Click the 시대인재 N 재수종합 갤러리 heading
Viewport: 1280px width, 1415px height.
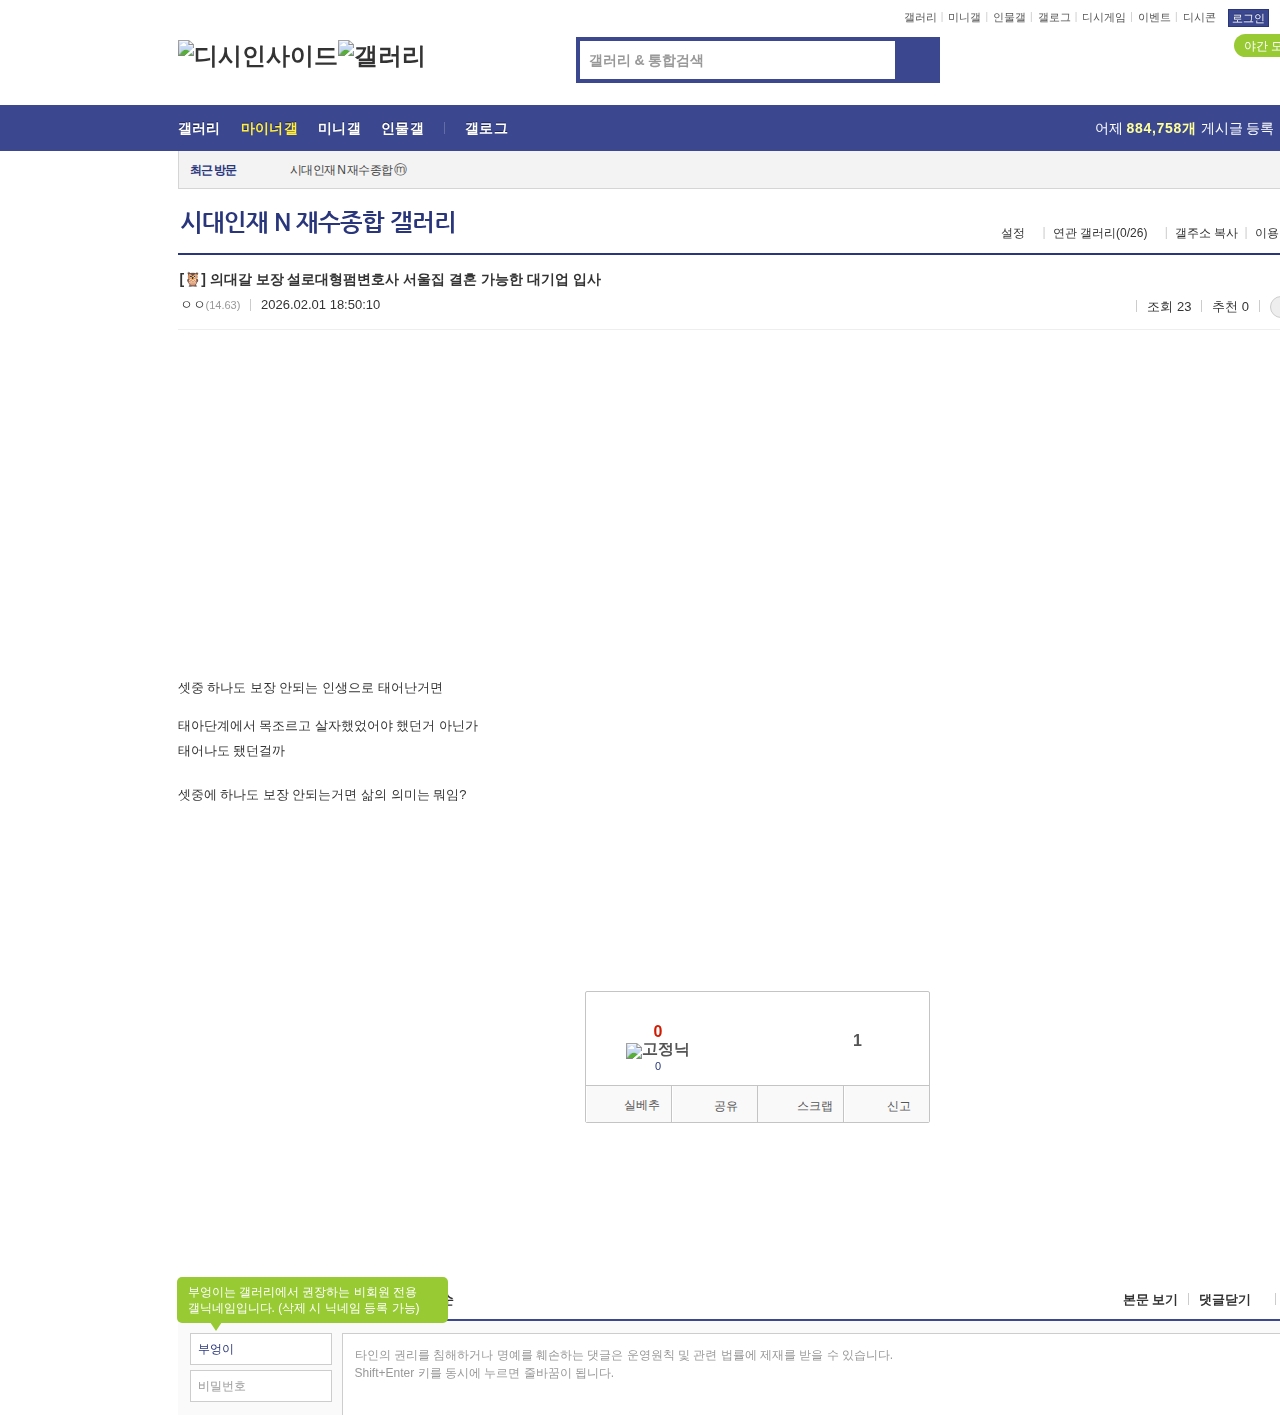(318, 222)
